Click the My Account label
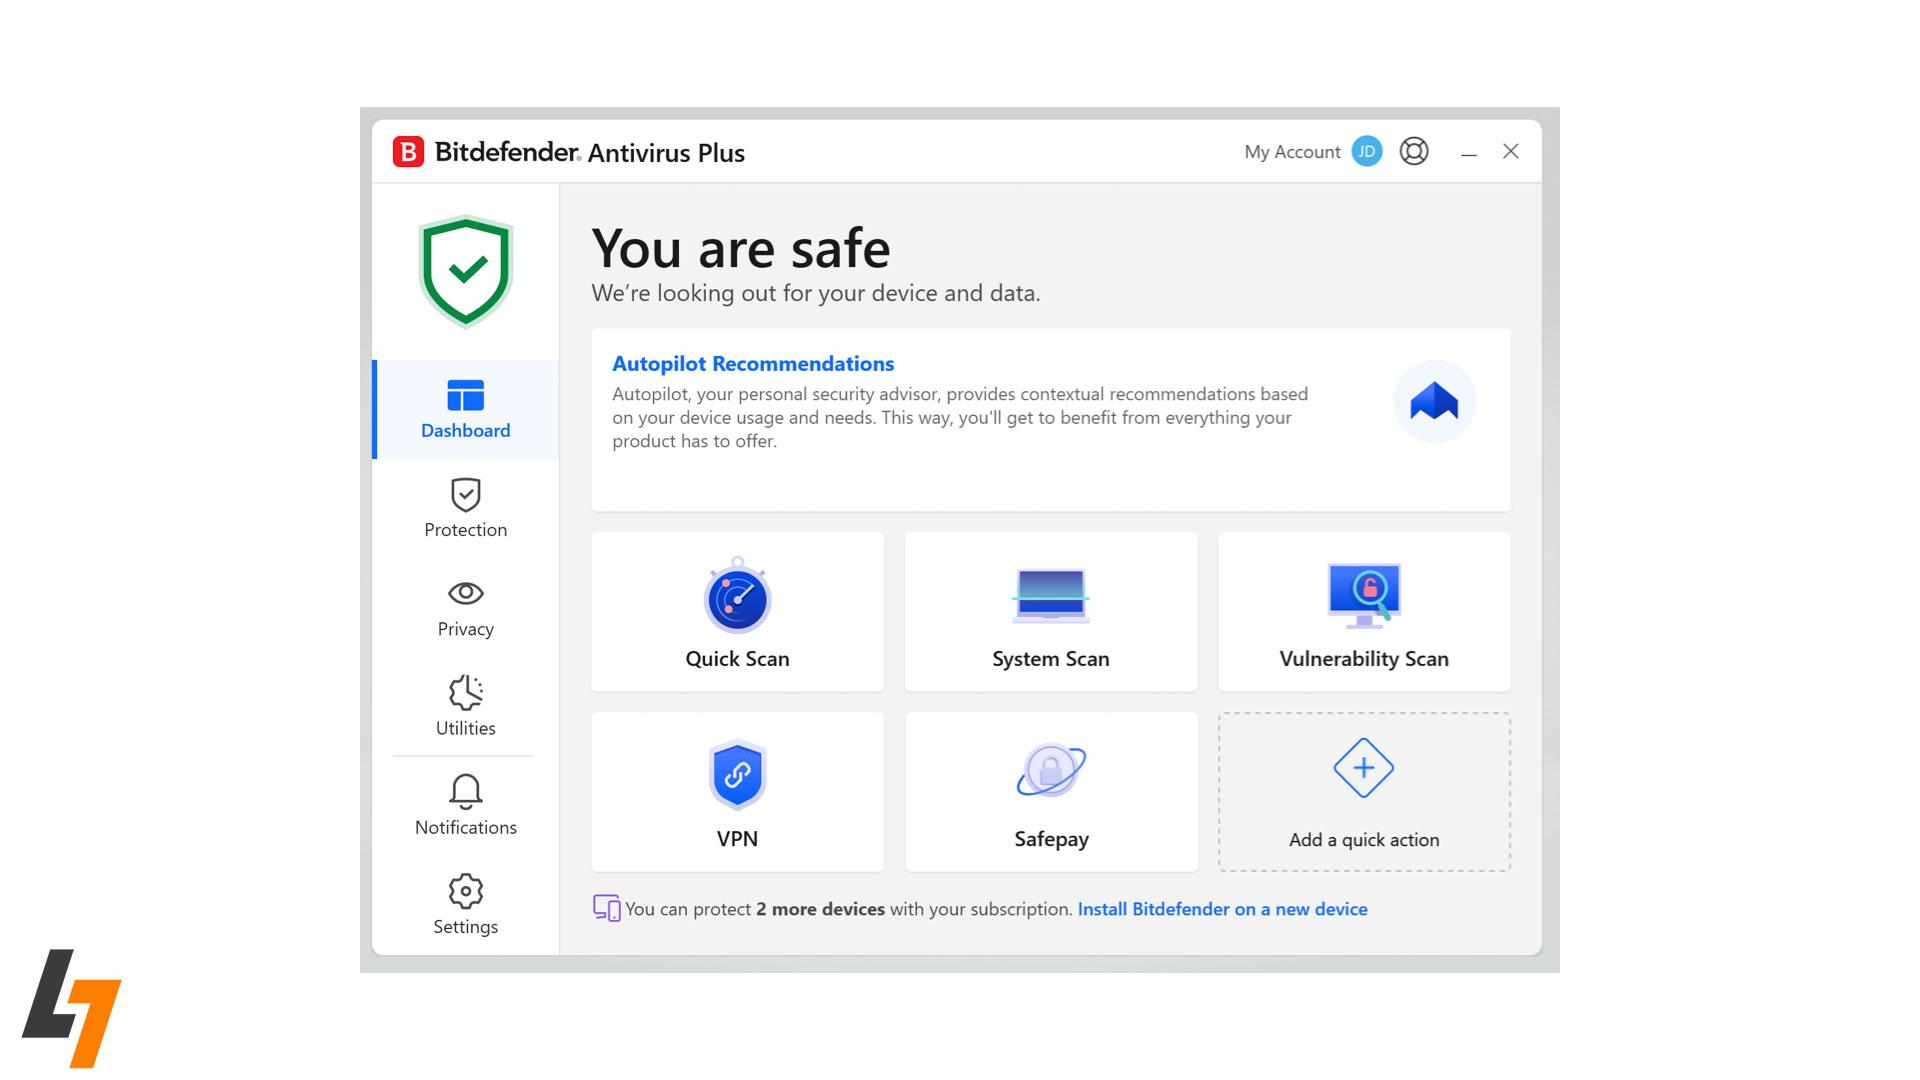The image size is (1920, 1080). 1291,152
